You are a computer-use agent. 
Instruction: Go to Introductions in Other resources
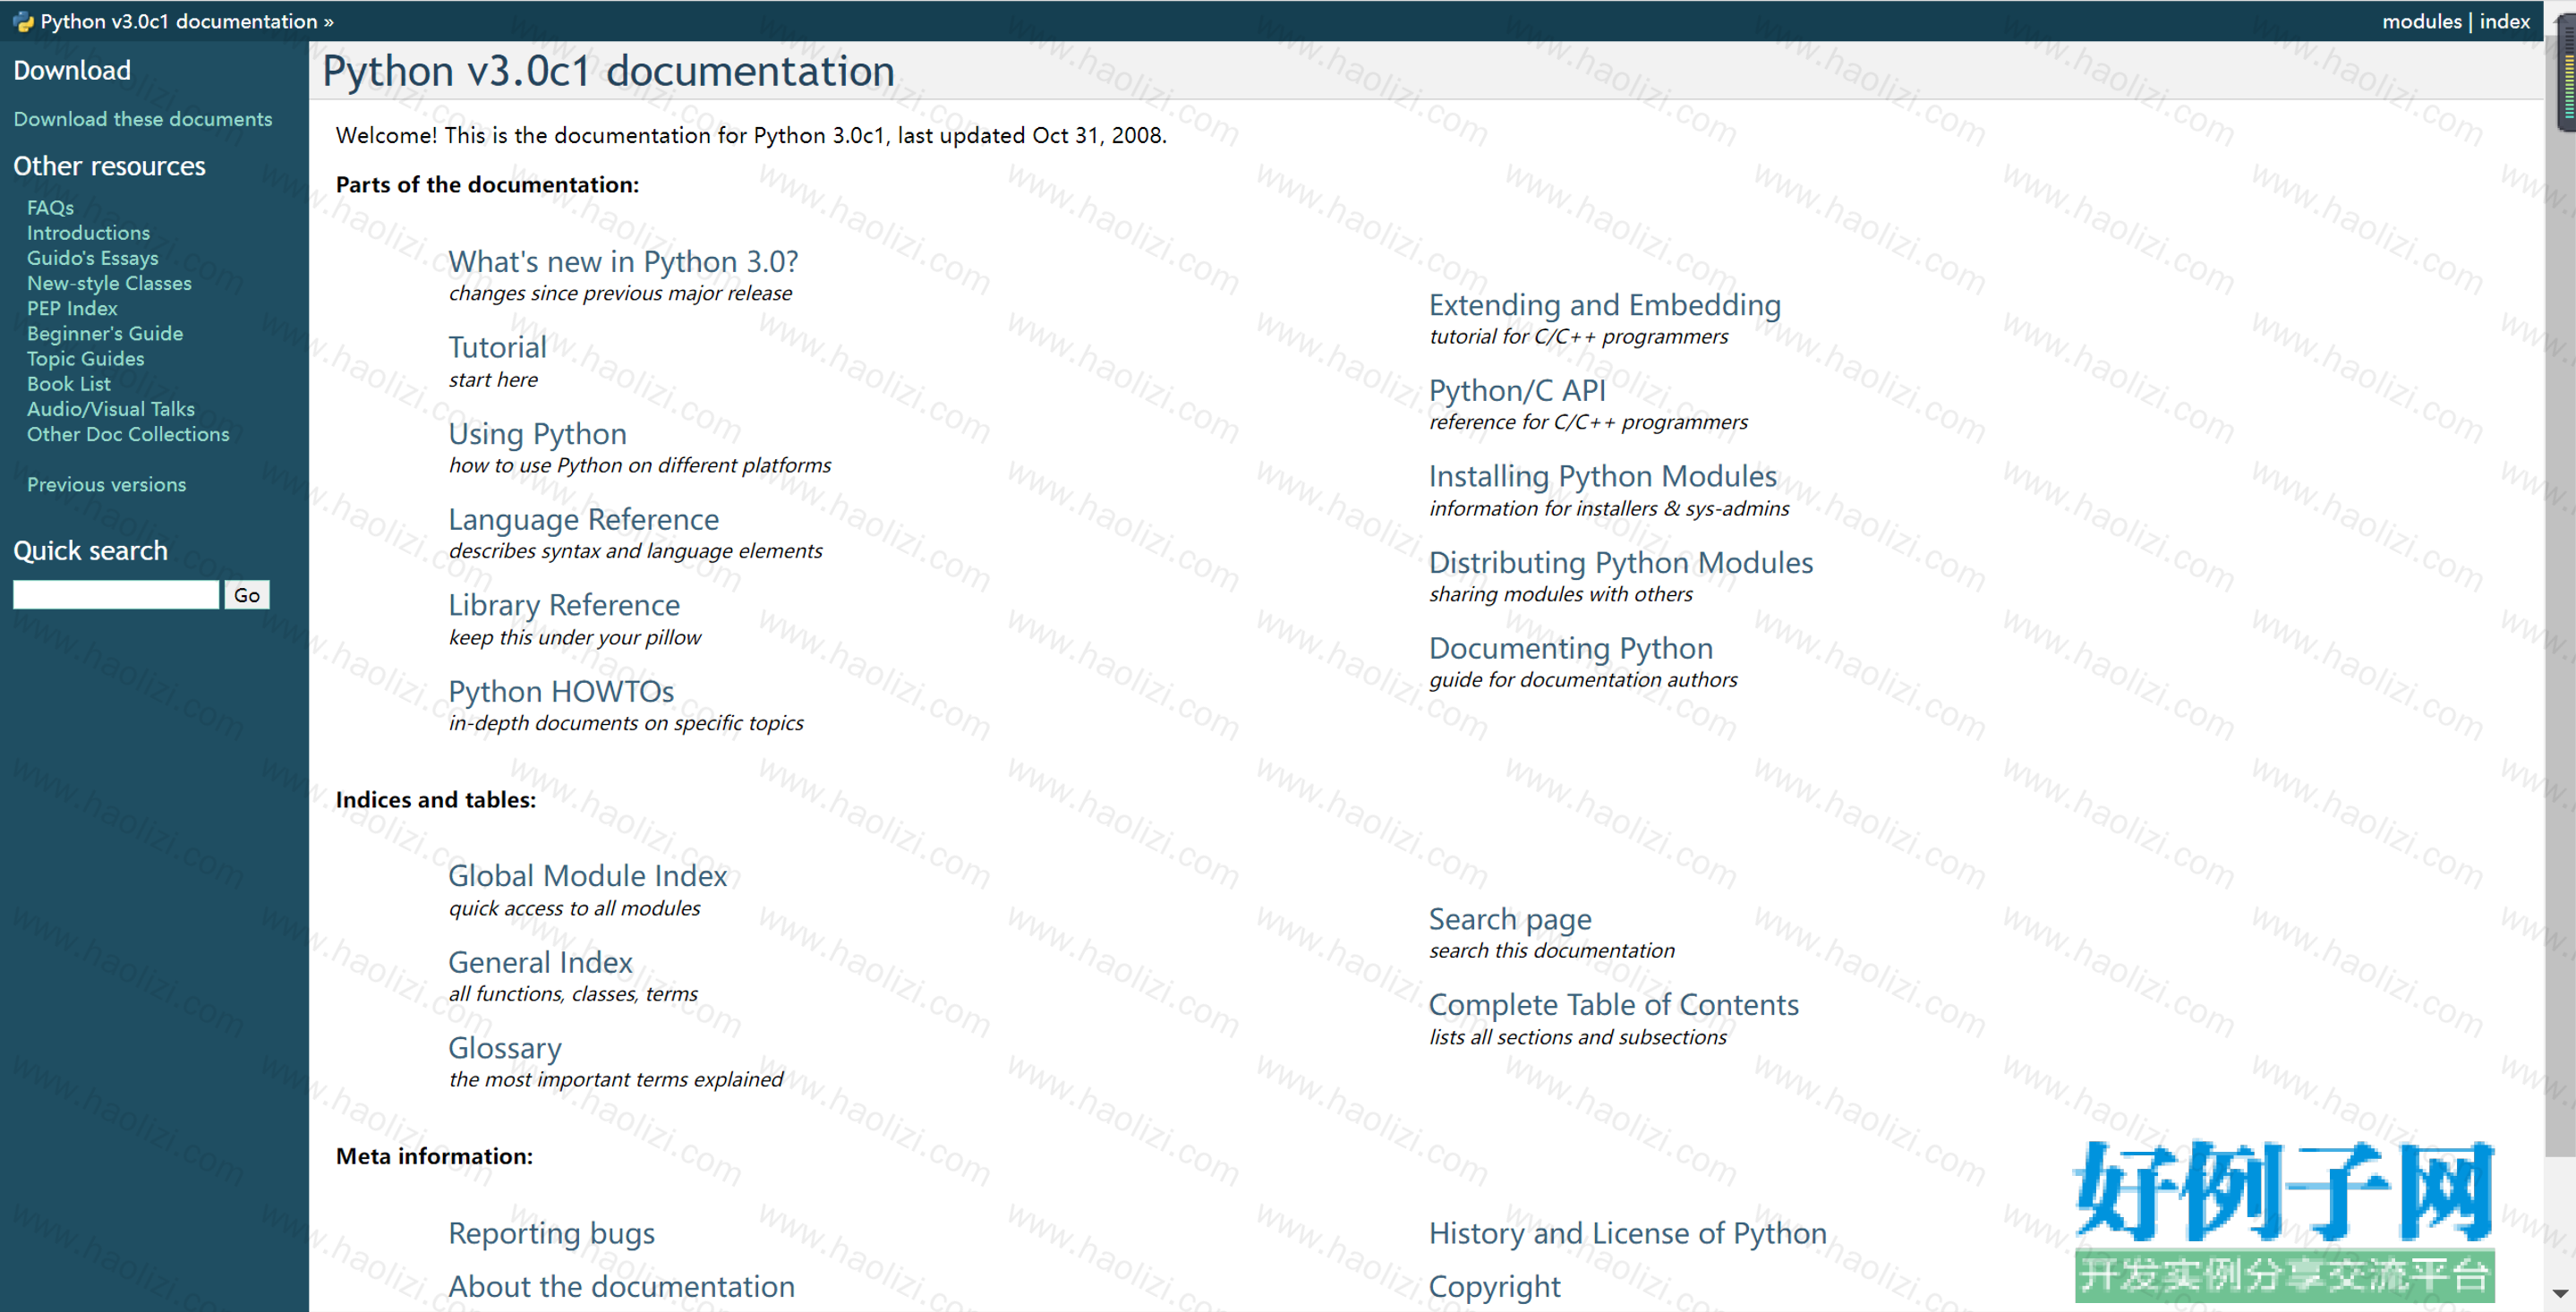pyautogui.click(x=89, y=232)
